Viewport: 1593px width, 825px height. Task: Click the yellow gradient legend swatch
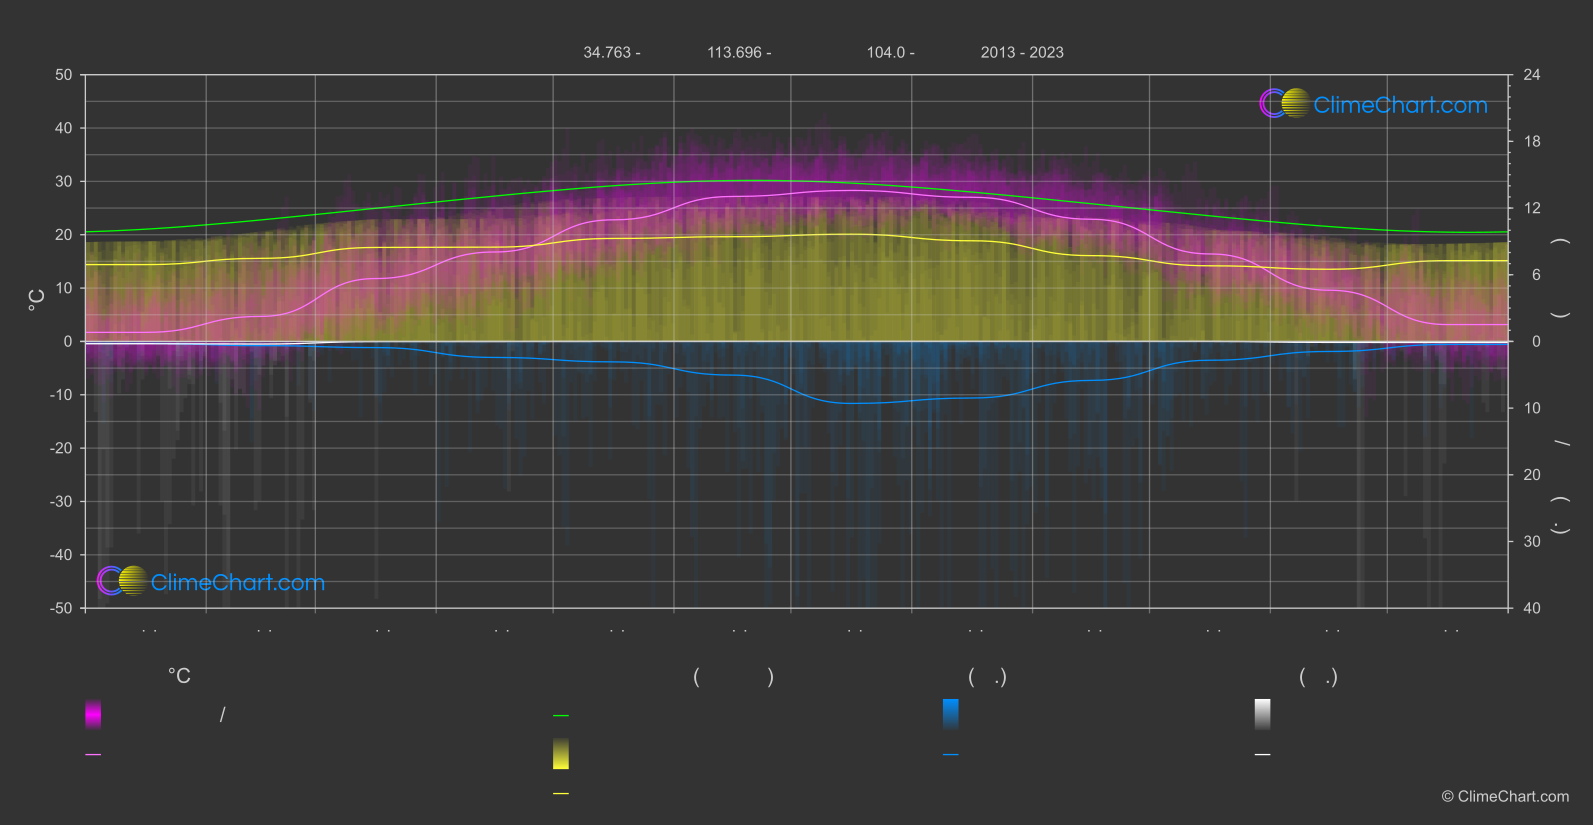pos(561,754)
